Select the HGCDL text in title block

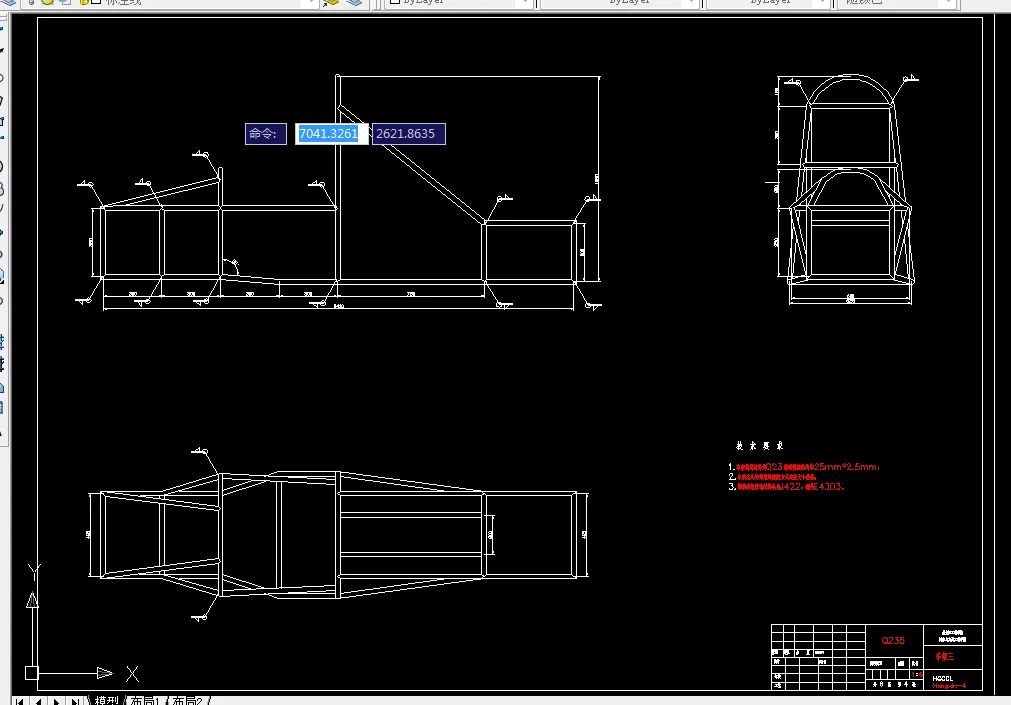pos(942,678)
